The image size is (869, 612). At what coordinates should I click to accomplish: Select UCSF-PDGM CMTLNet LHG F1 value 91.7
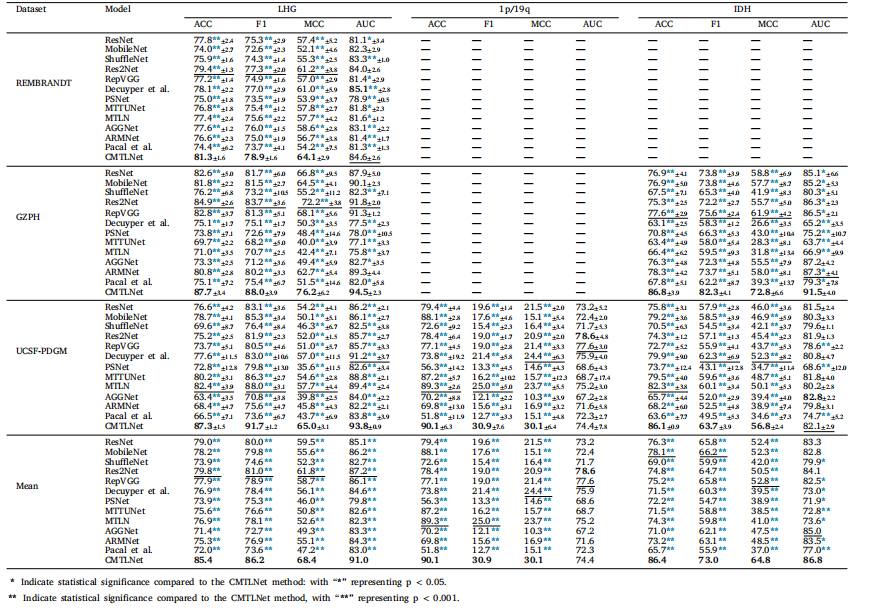pos(261,426)
